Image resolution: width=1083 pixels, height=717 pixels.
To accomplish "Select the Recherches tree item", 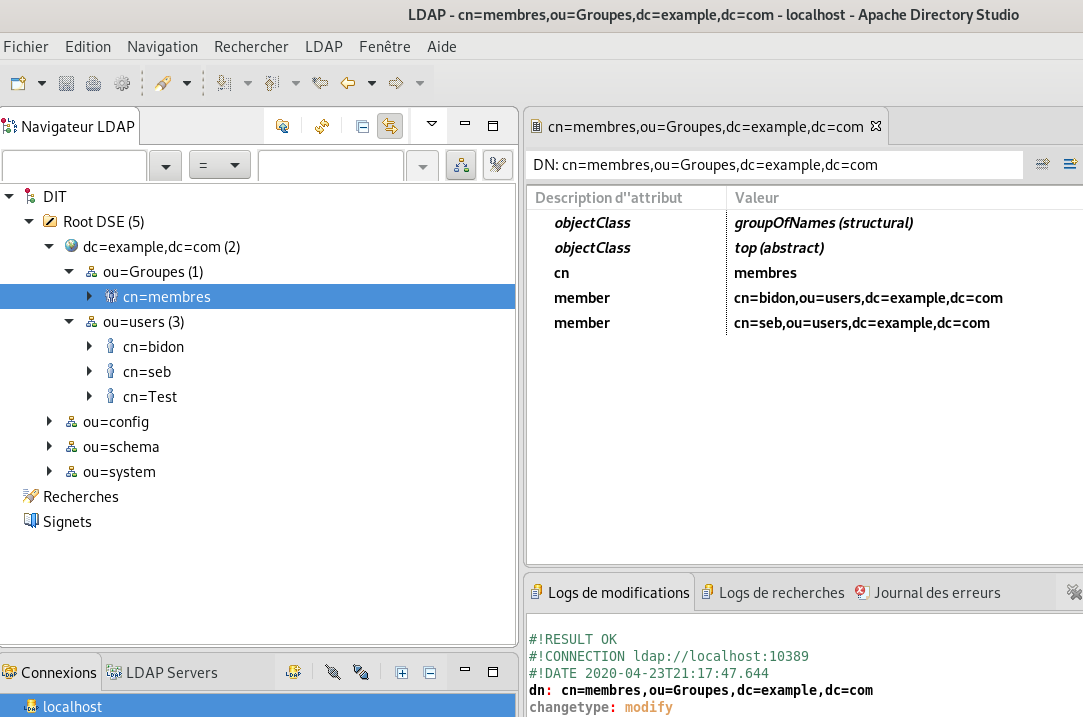I will (x=81, y=497).
